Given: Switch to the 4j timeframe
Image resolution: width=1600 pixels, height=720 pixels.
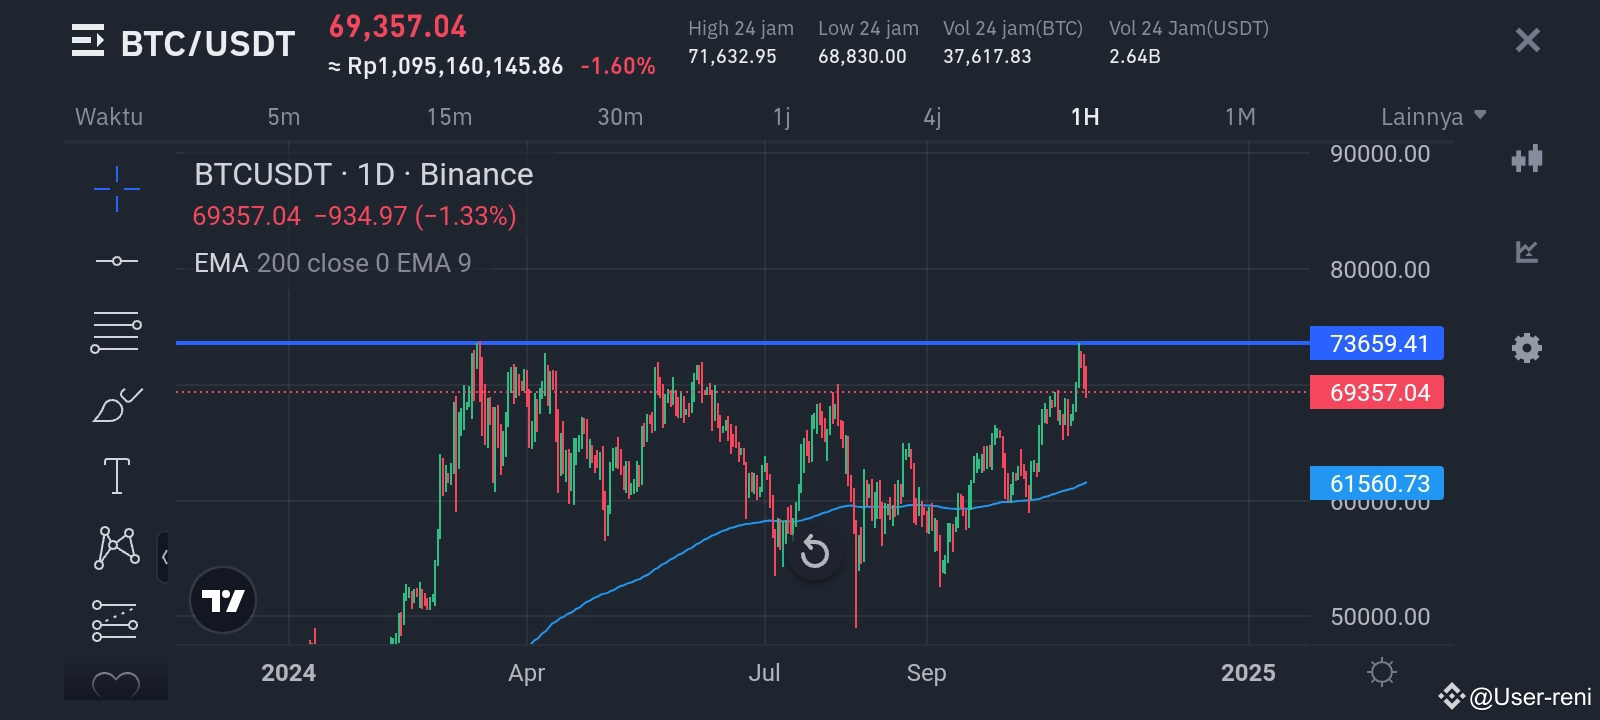Looking at the screenshot, I should [932, 117].
